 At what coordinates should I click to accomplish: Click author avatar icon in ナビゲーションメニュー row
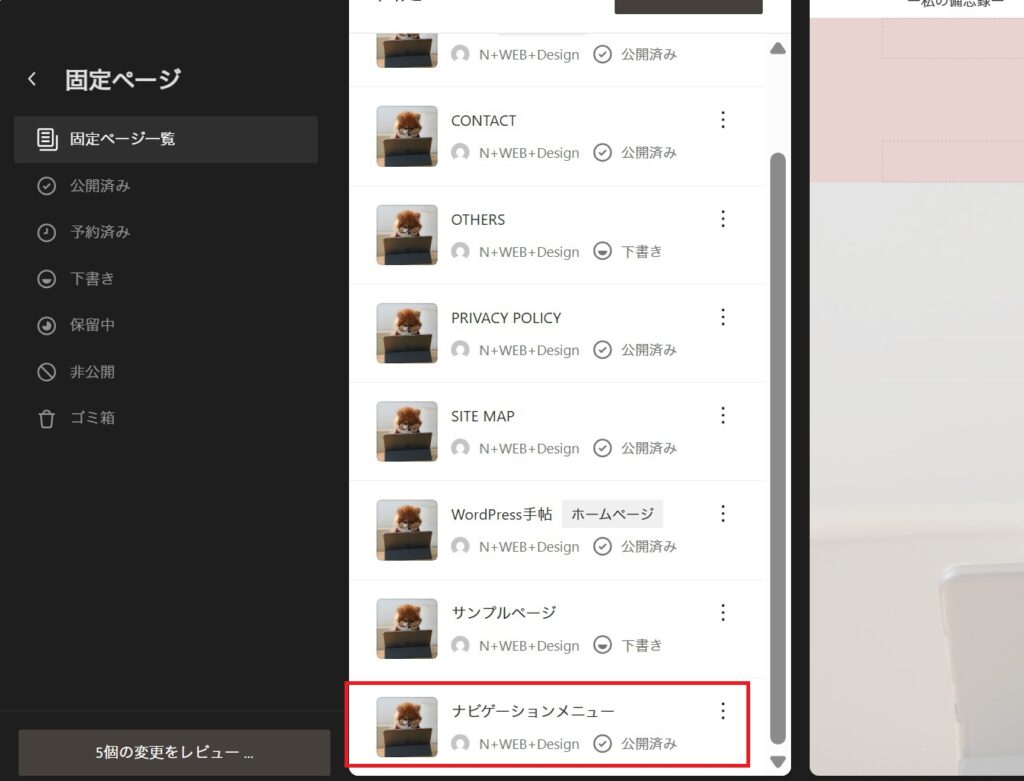[460, 744]
